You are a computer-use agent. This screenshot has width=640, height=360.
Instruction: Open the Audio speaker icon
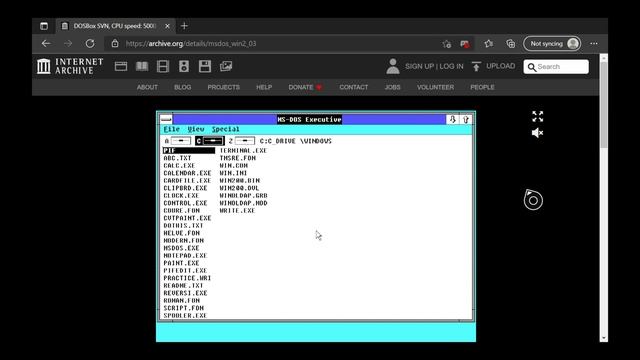184,66
